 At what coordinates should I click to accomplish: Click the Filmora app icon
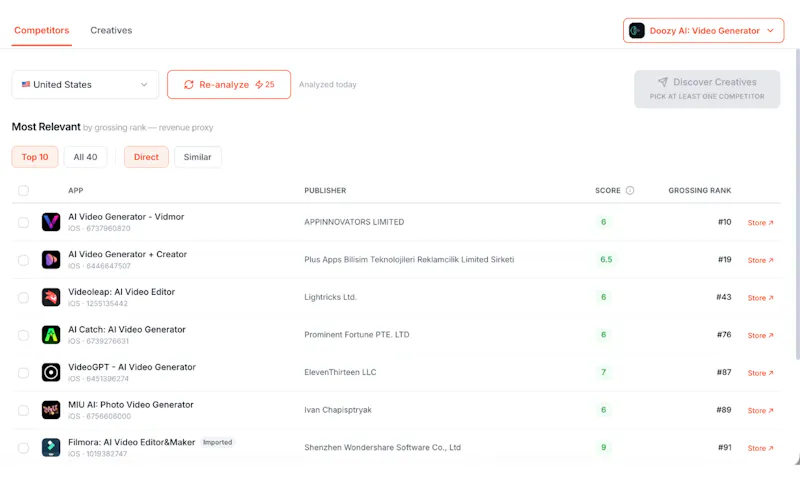[51, 447]
